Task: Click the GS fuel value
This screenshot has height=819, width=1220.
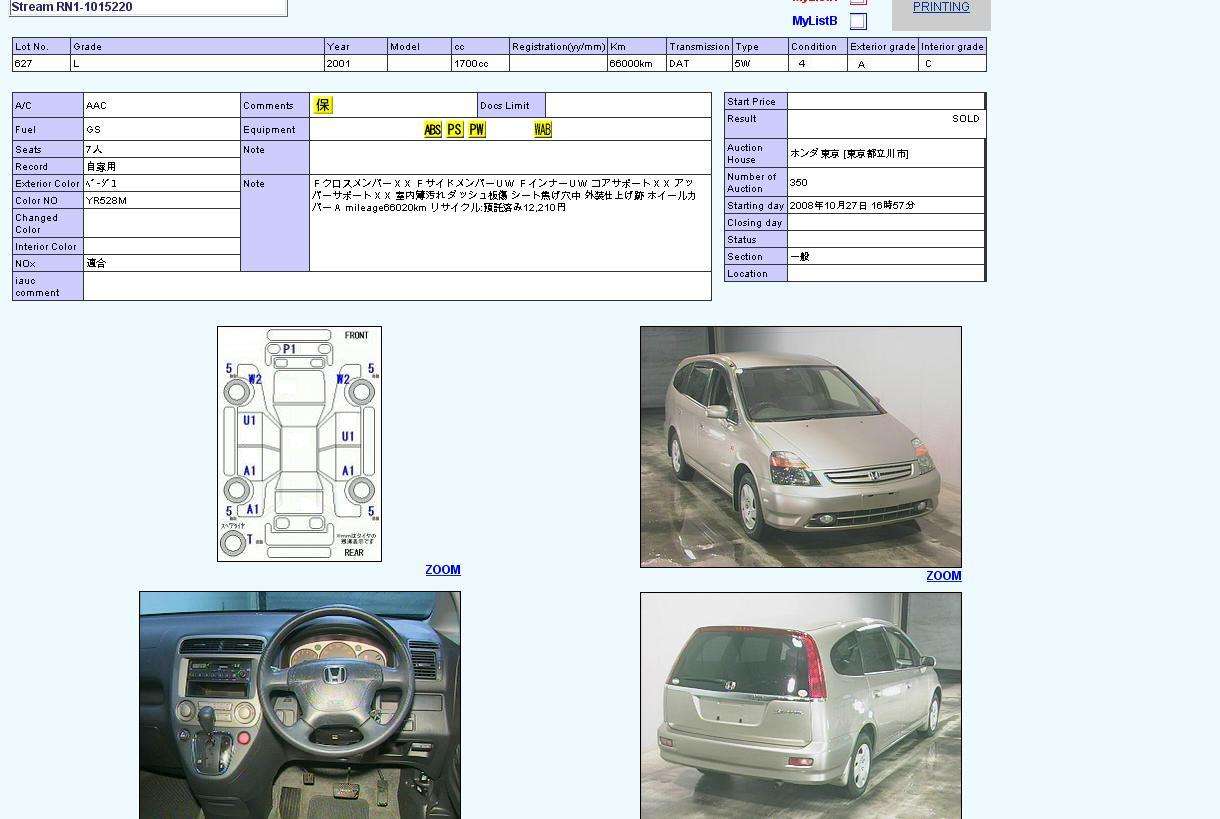Action: (93, 130)
